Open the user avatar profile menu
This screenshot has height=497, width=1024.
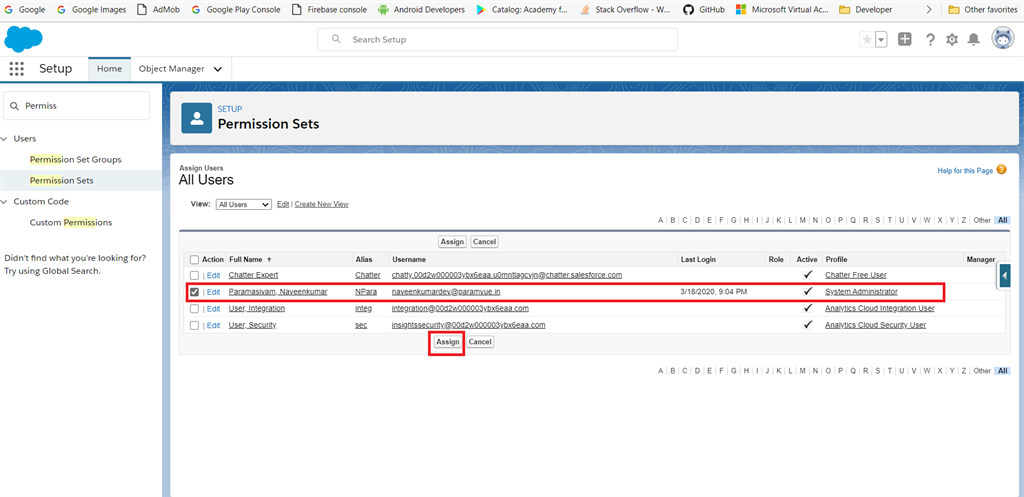tap(1002, 39)
